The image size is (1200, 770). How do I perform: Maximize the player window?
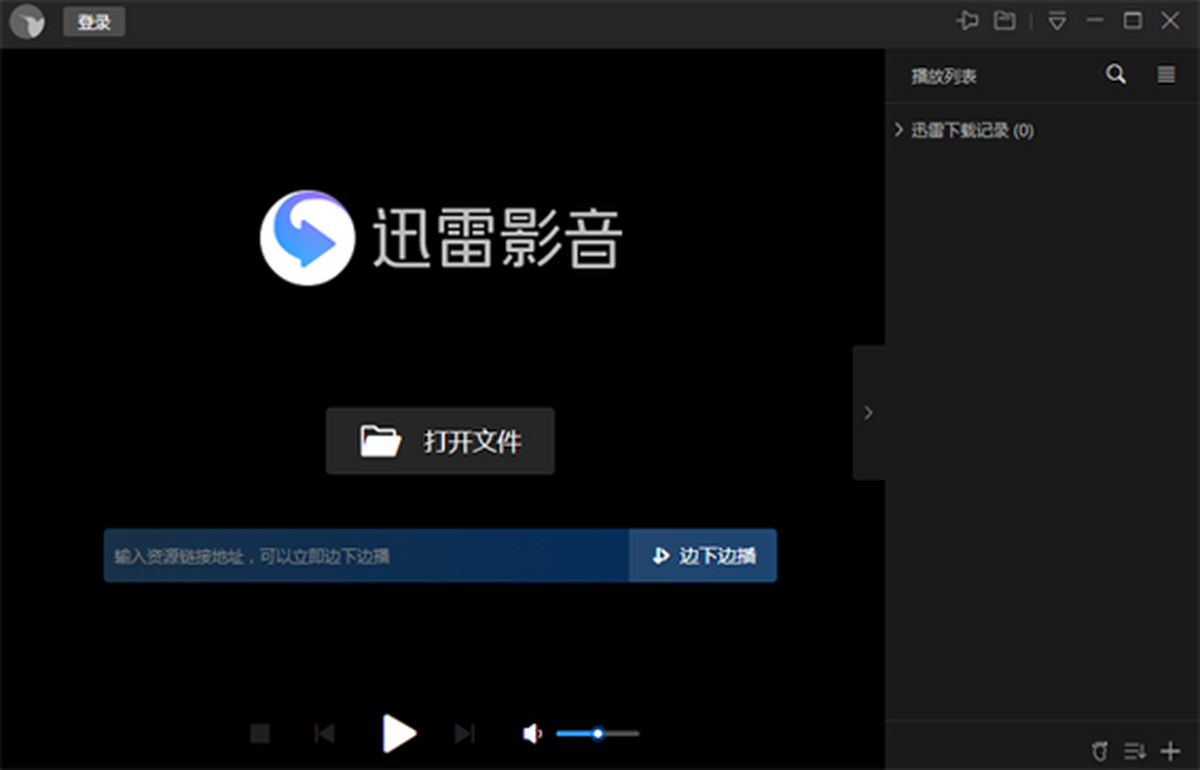1133,21
